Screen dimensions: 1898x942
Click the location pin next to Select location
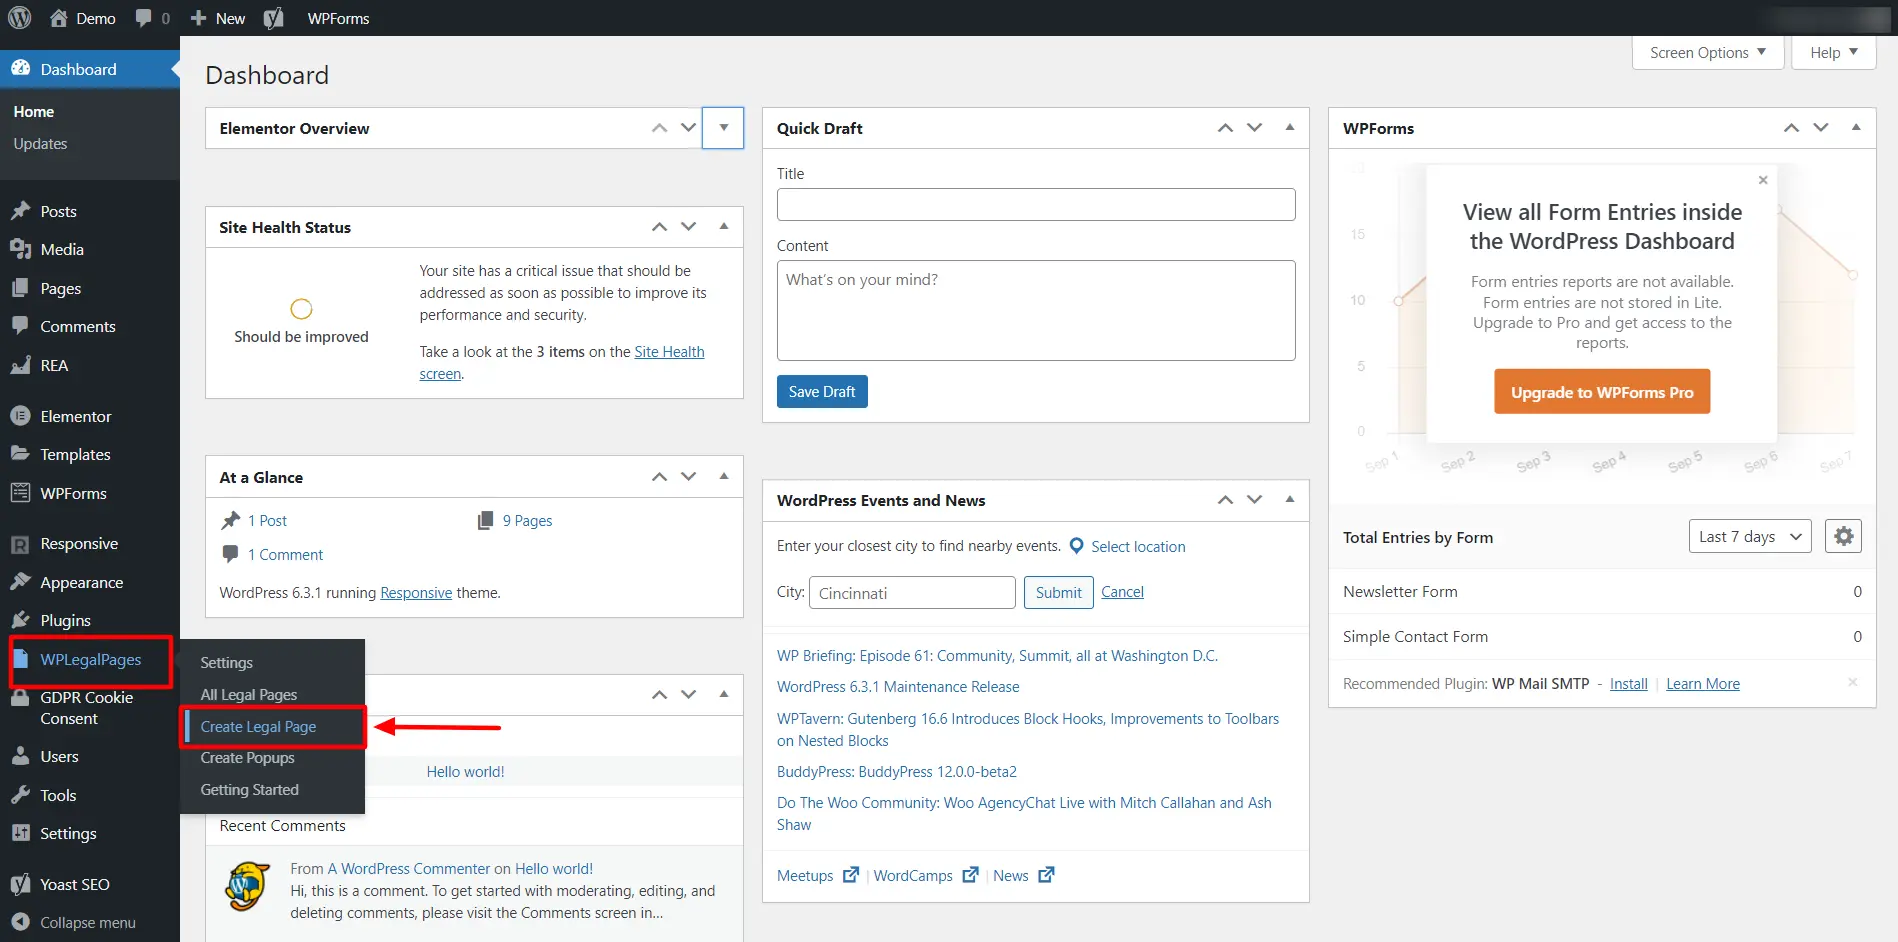(1077, 546)
